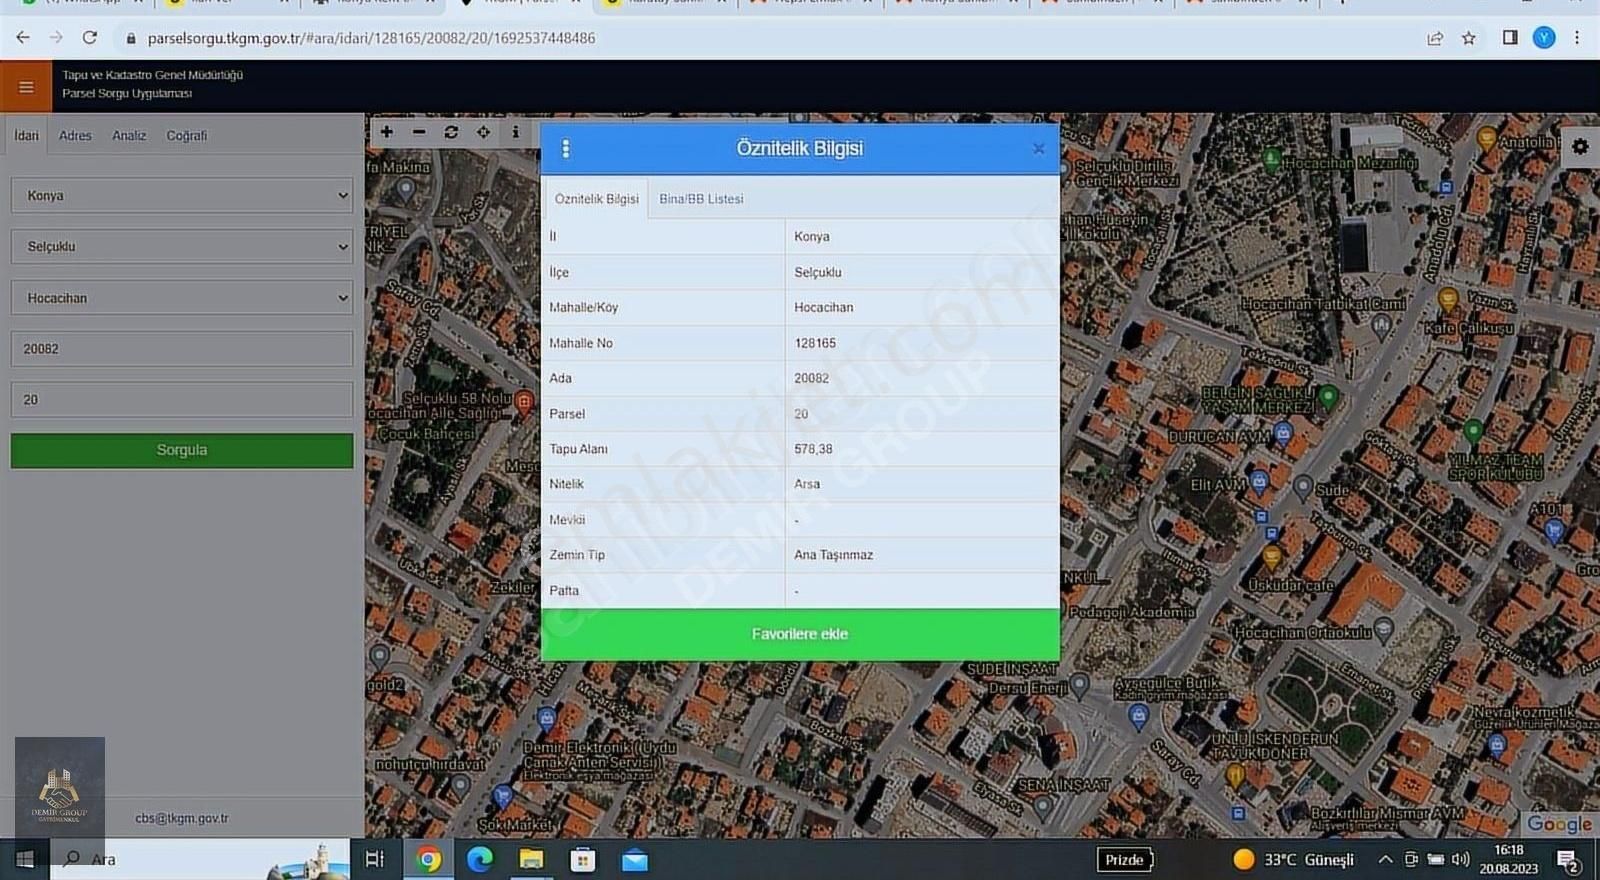Reload the browser page

tap(90, 38)
